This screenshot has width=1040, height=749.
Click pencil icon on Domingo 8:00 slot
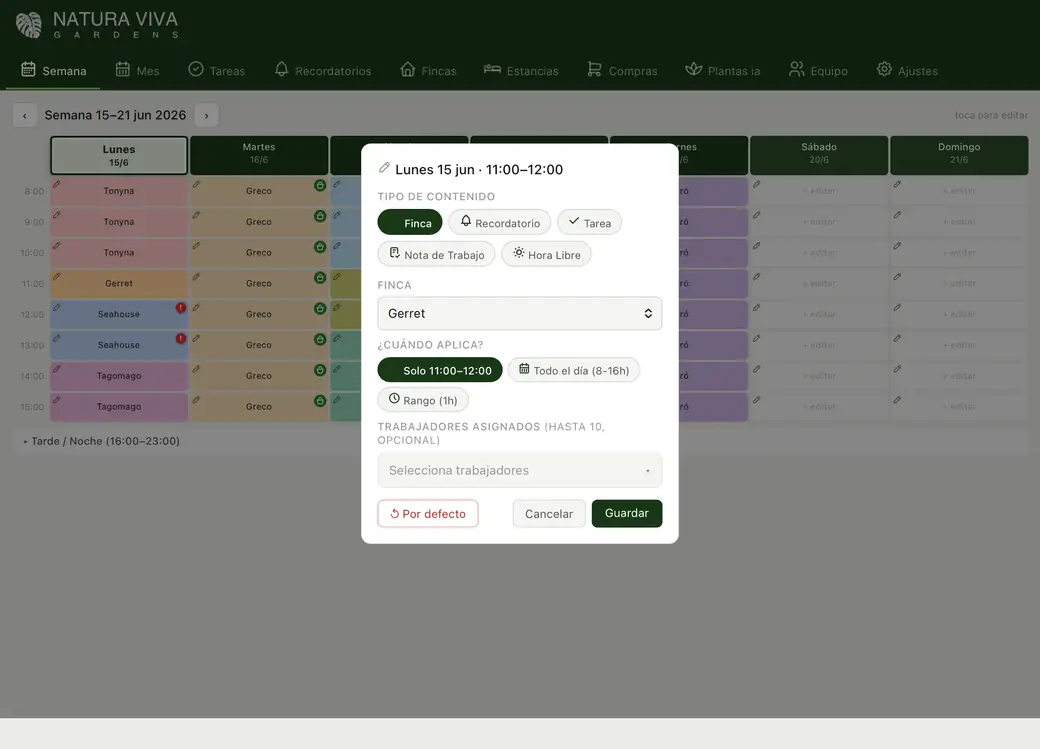click(897, 184)
